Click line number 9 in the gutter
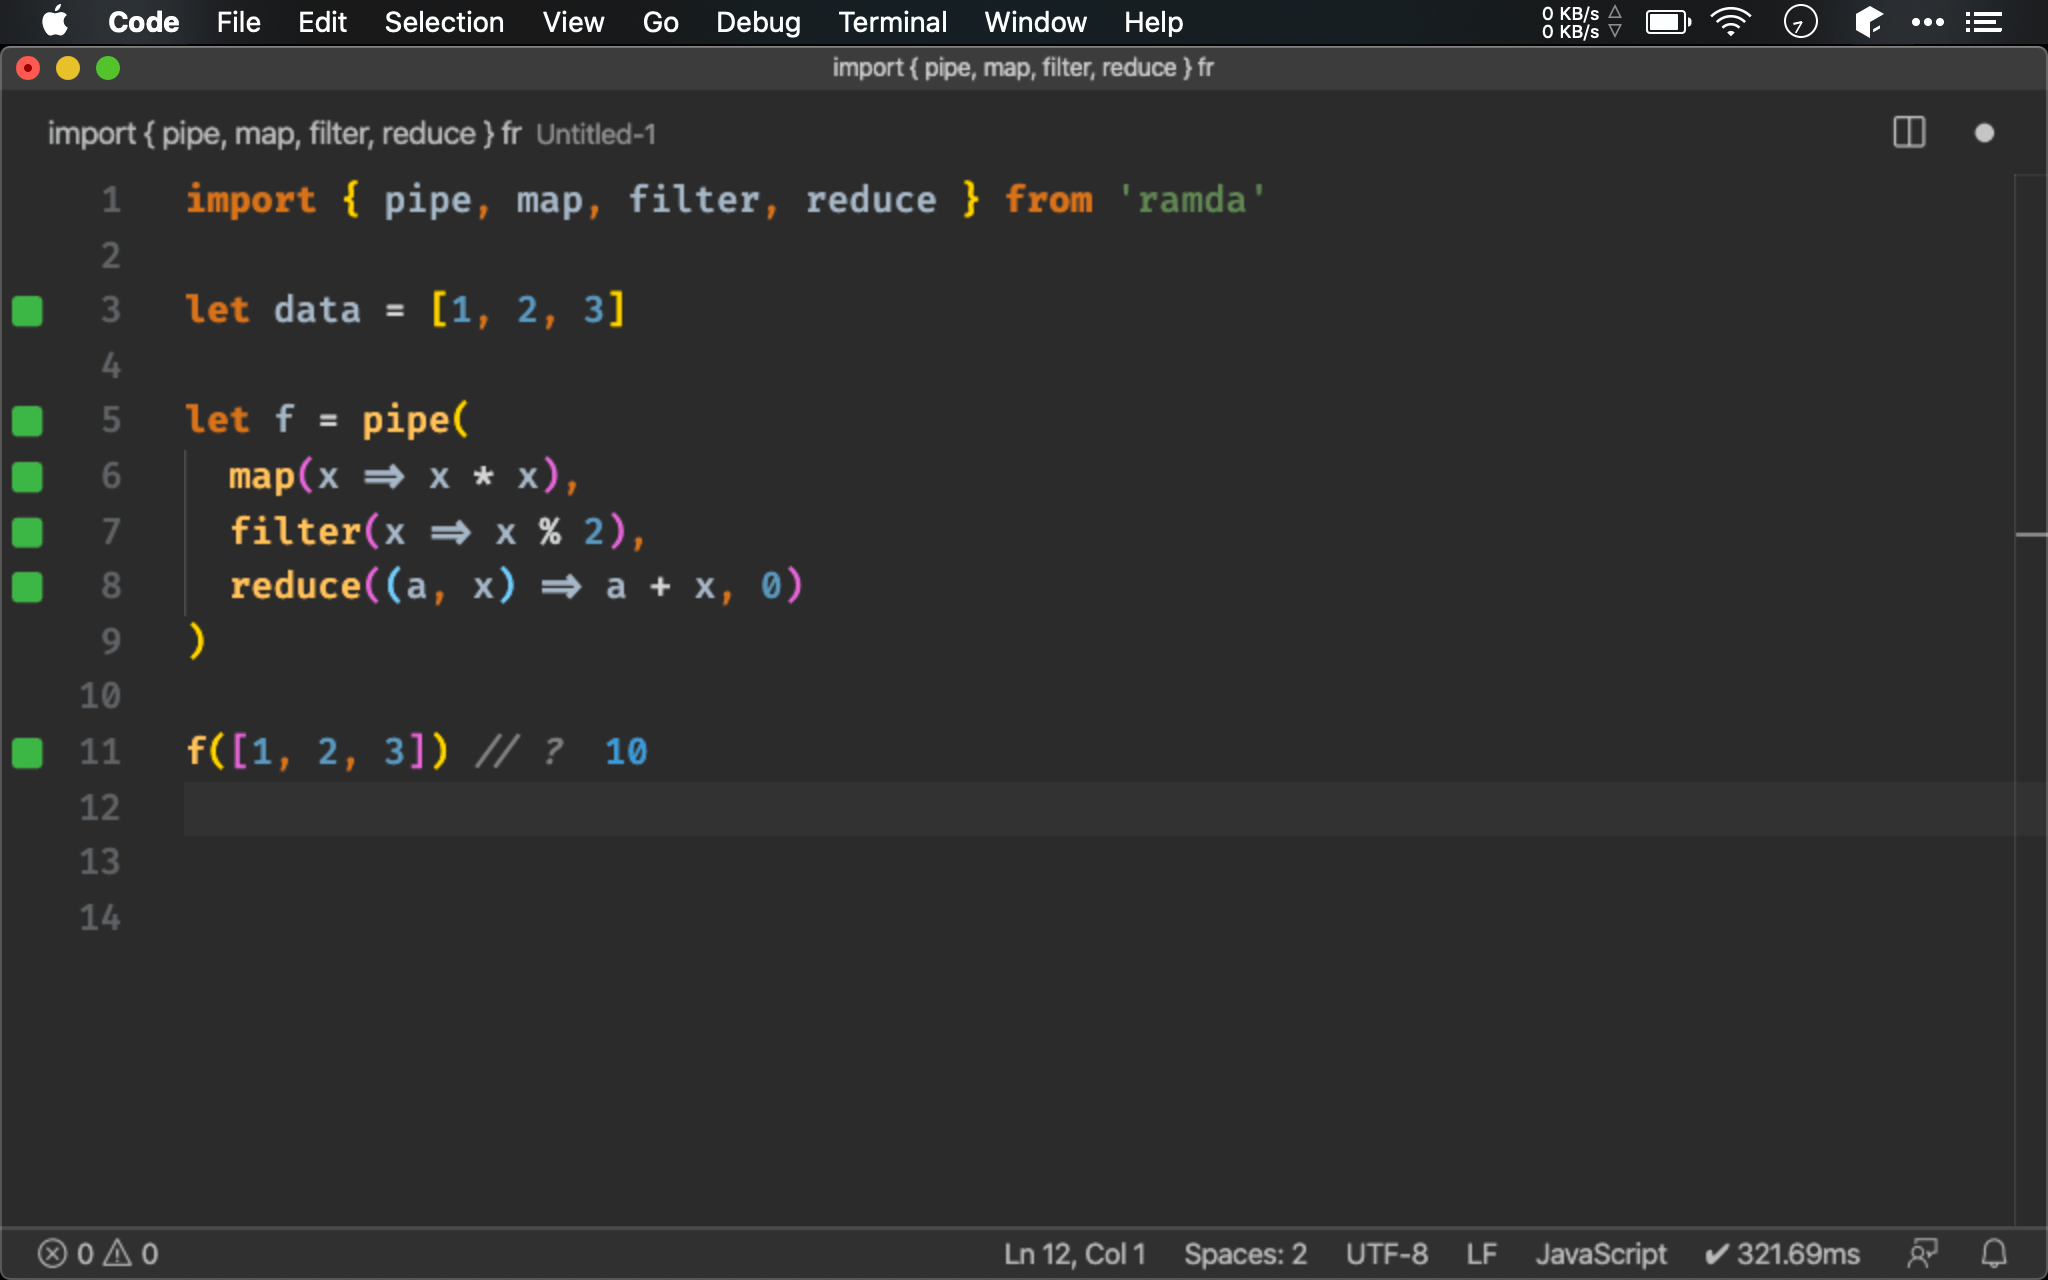This screenshot has width=2048, height=1280. 111,641
